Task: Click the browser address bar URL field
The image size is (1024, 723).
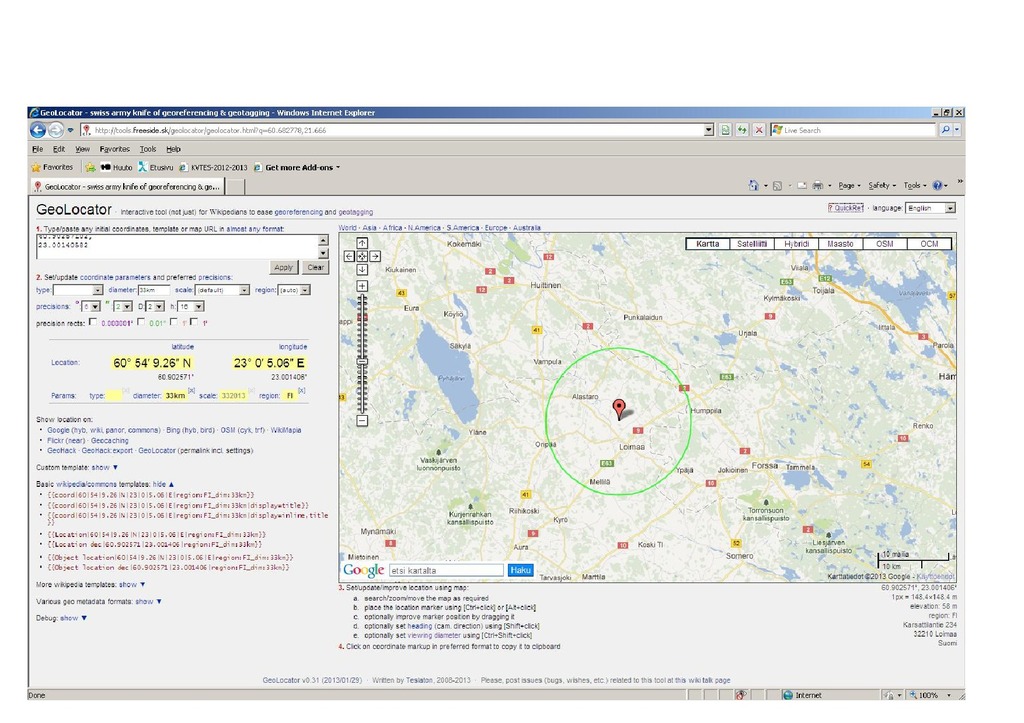Action: click(x=397, y=130)
